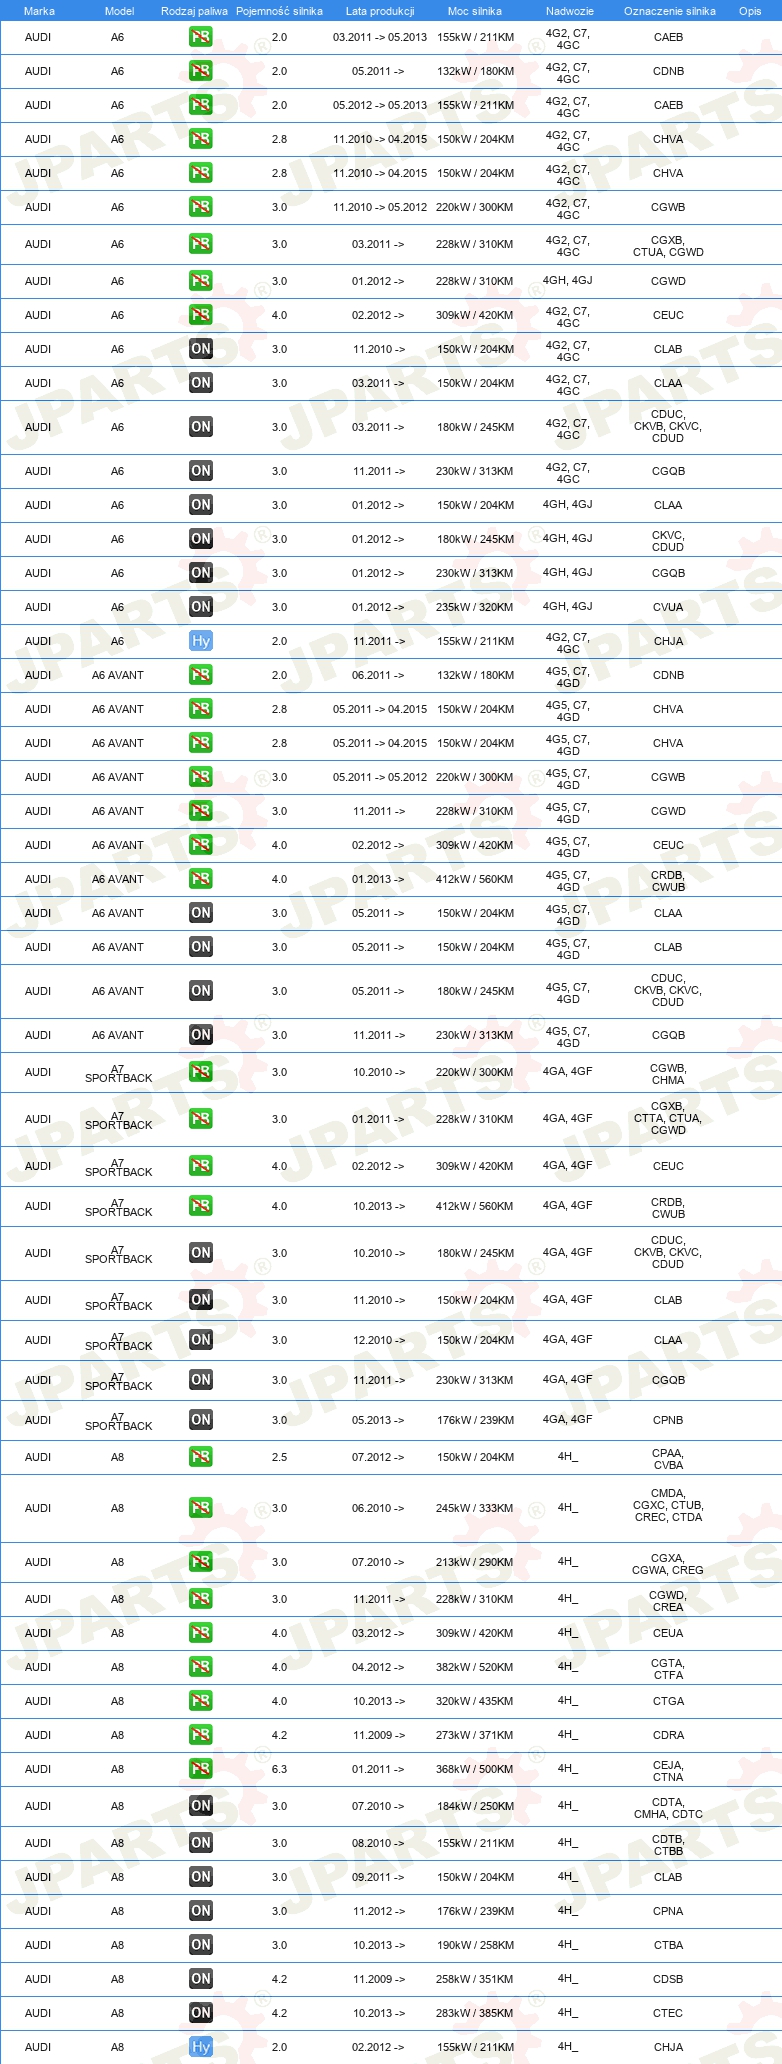This screenshot has width=782, height=2064.
Task: Click the Moc silnika column header
Action: click(475, 11)
